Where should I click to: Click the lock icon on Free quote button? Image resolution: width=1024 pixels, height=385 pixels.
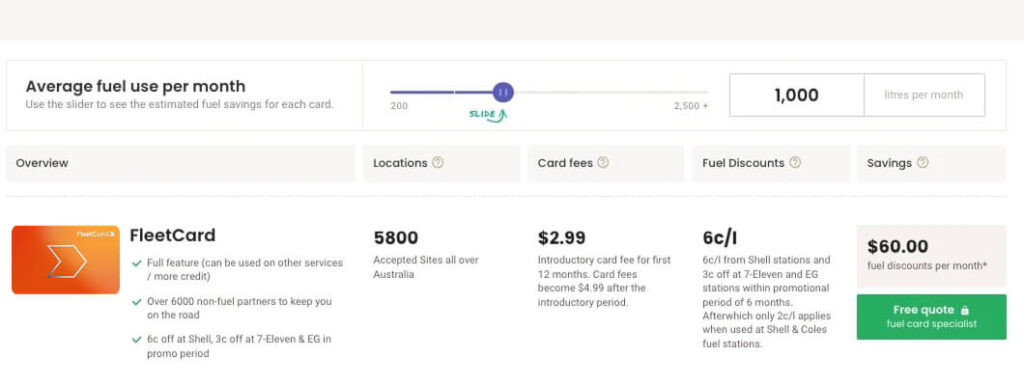965,311
